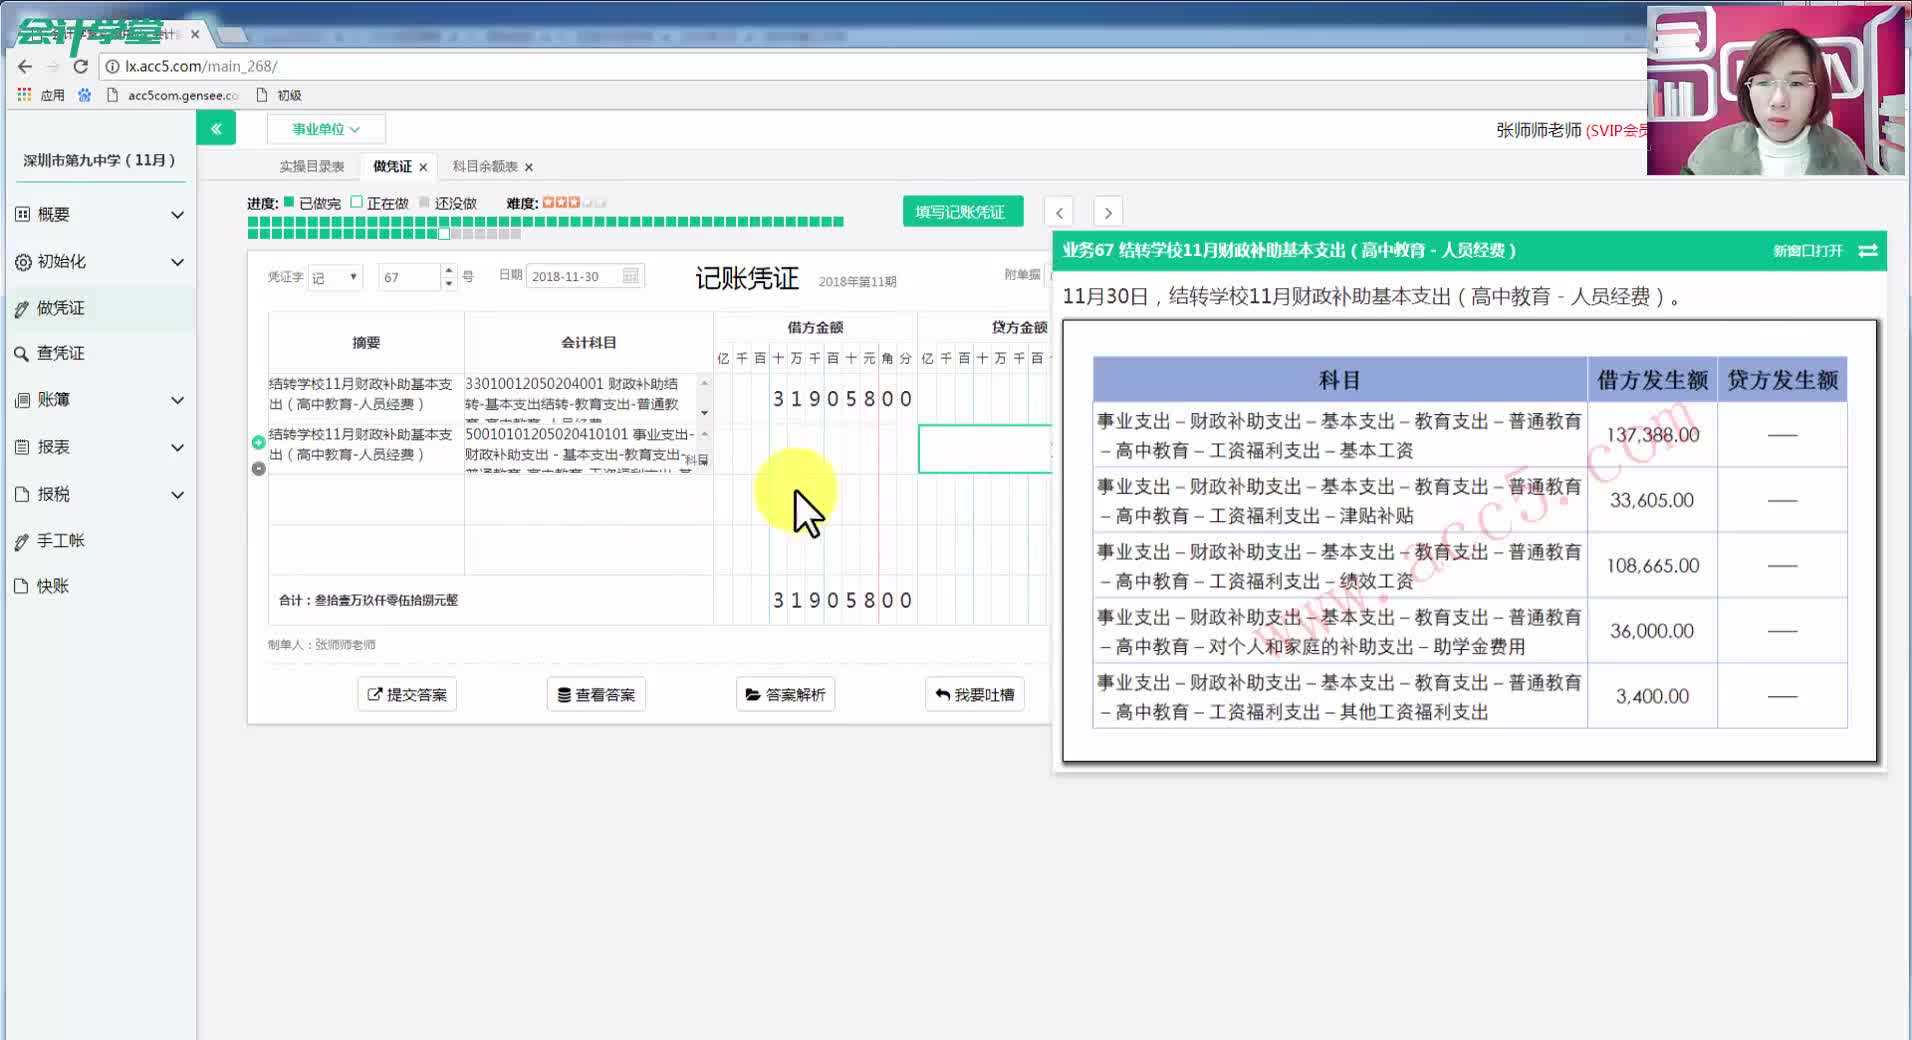Open the 初级 bookmark

tap(279, 95)
